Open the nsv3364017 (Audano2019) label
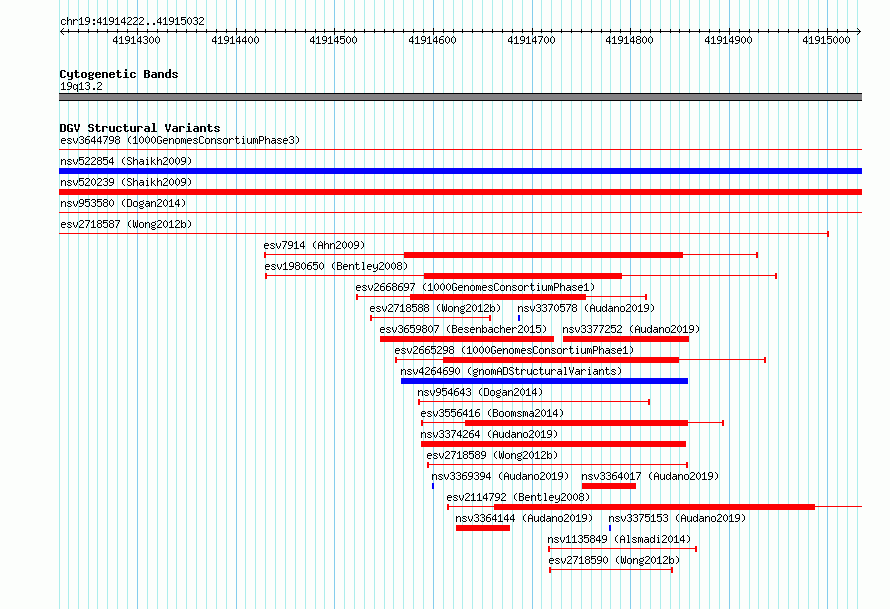The height and width of the screenshot is (609, 890). click(x=650, y=476)
